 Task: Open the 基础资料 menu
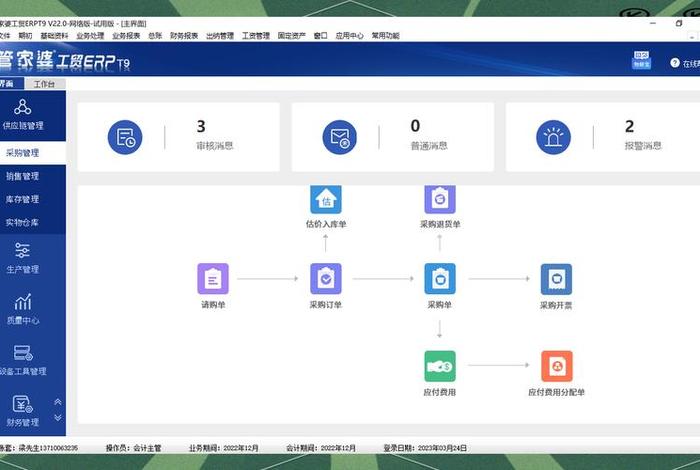tap(54, 36)
